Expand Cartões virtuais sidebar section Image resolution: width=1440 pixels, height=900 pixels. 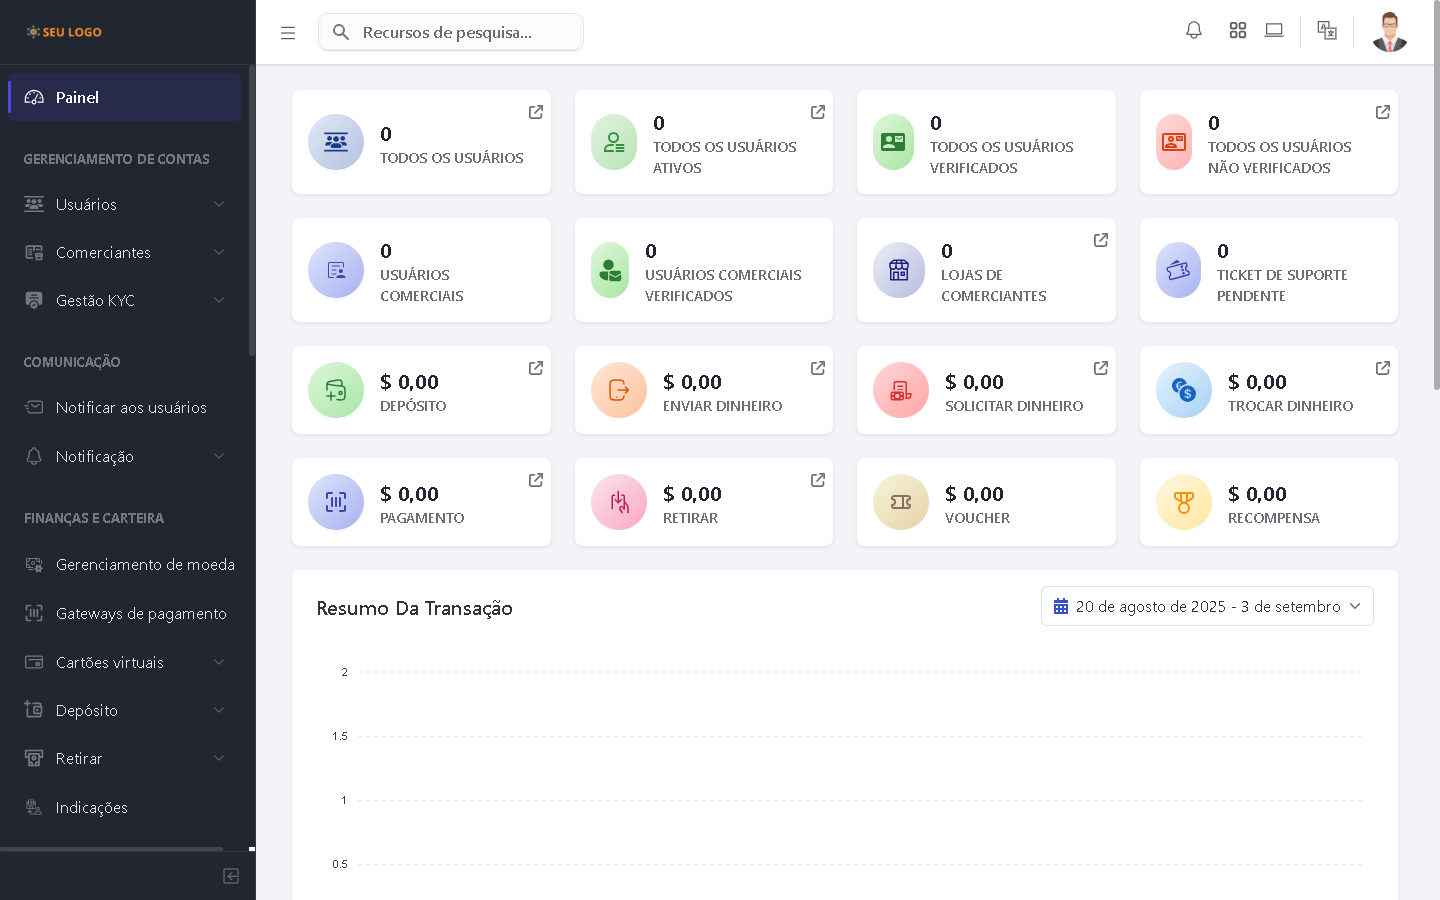[125, 662]
